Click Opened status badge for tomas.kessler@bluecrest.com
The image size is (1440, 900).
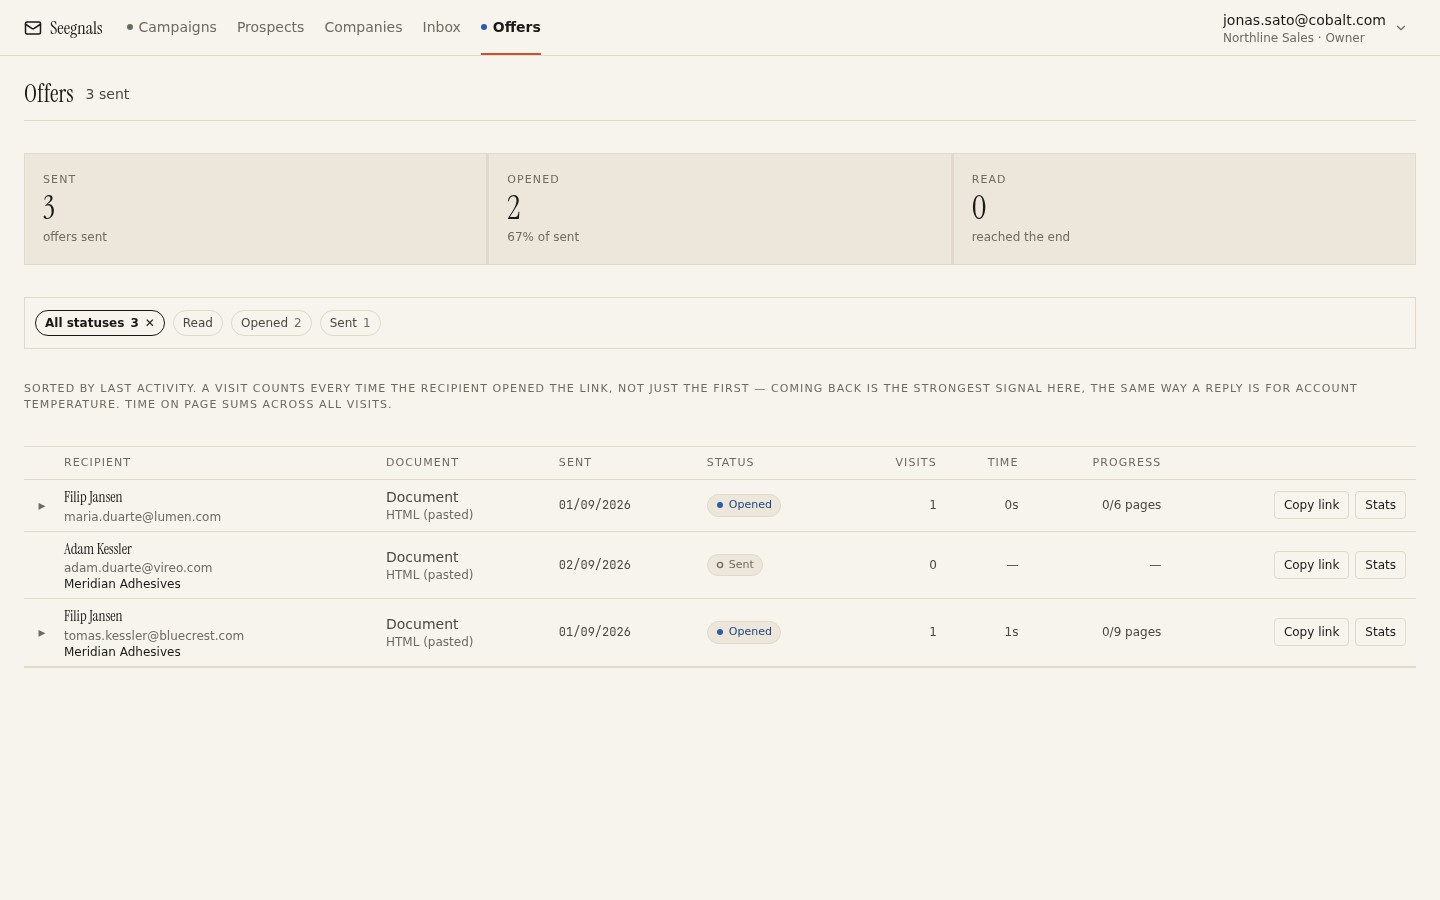(744, 632)
